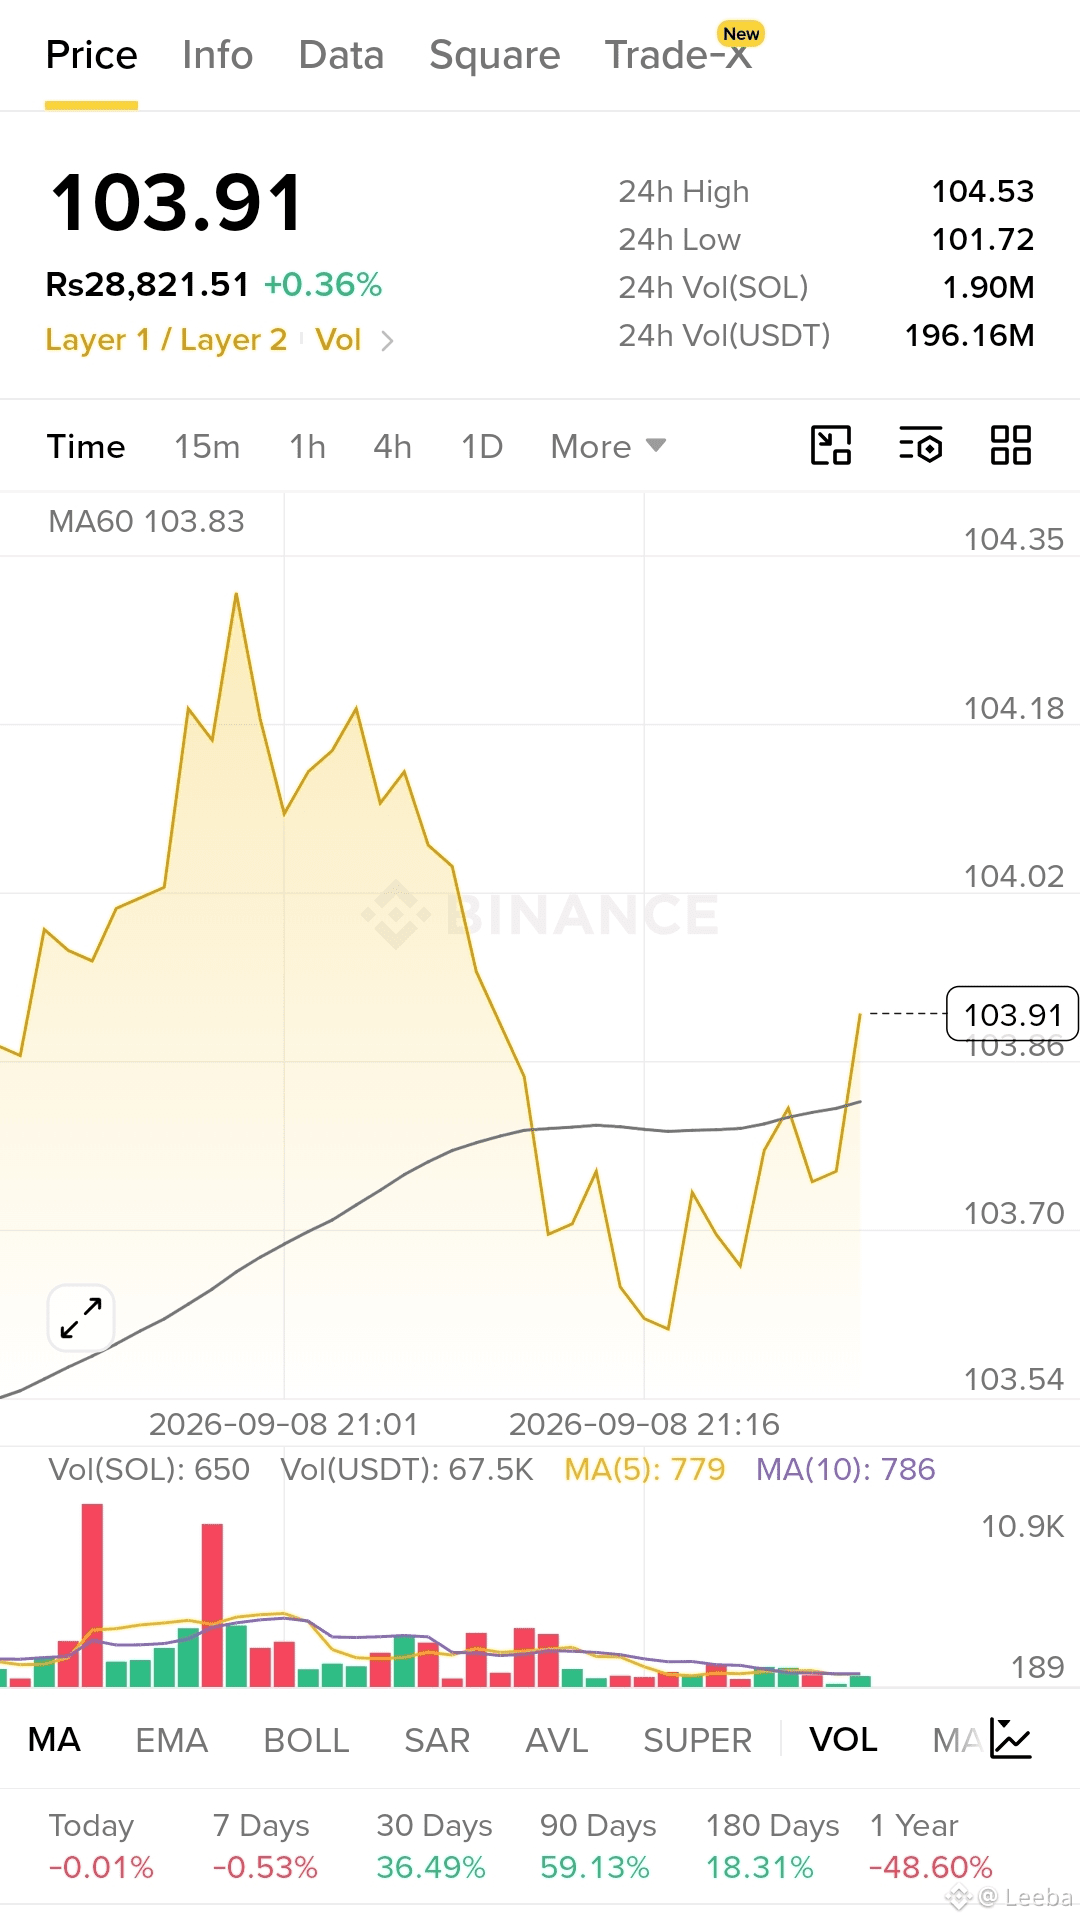Viewport: 1080px width, 1922px height.
Task: Toggle the MA indicator
Action: click(x=54, y=1740)
